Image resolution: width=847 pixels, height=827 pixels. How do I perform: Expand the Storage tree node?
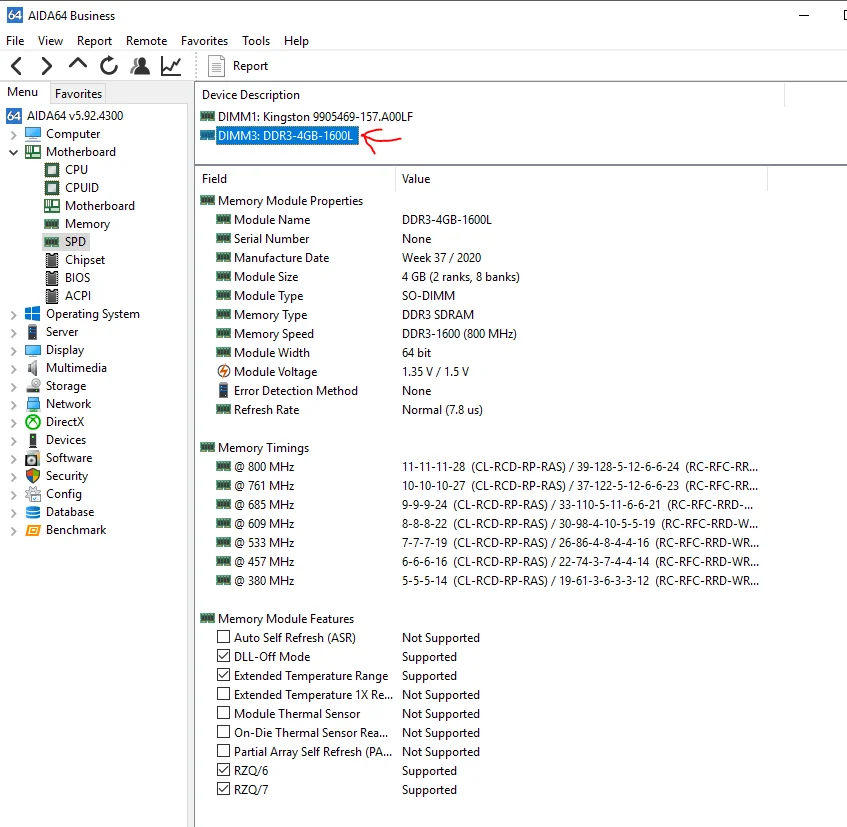tap(14, 387)
